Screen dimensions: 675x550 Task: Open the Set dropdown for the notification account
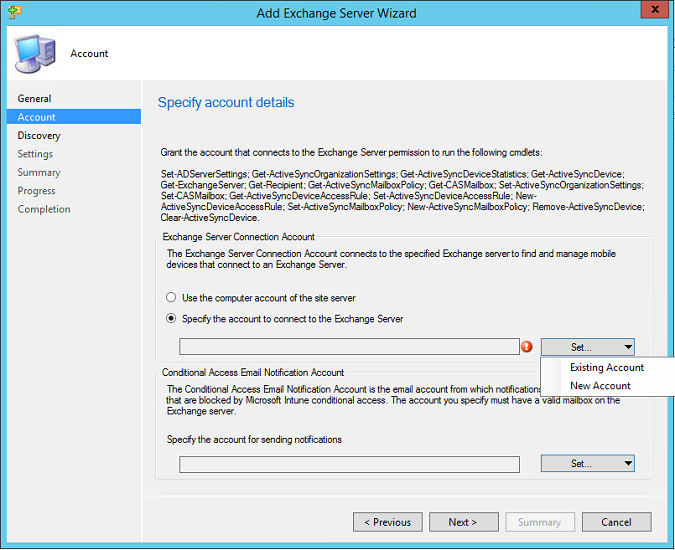click(588, 463)
